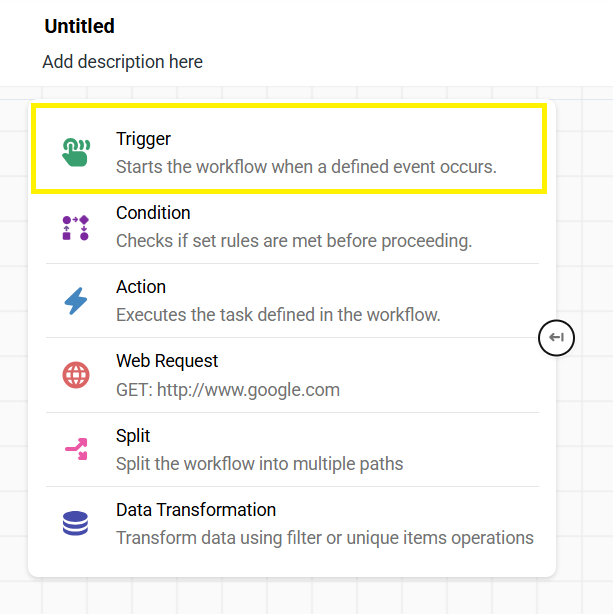The height and width of the screenshot is (614, 613).
Task: Click the pink Split arrows icon
Action: click(75, 450)
